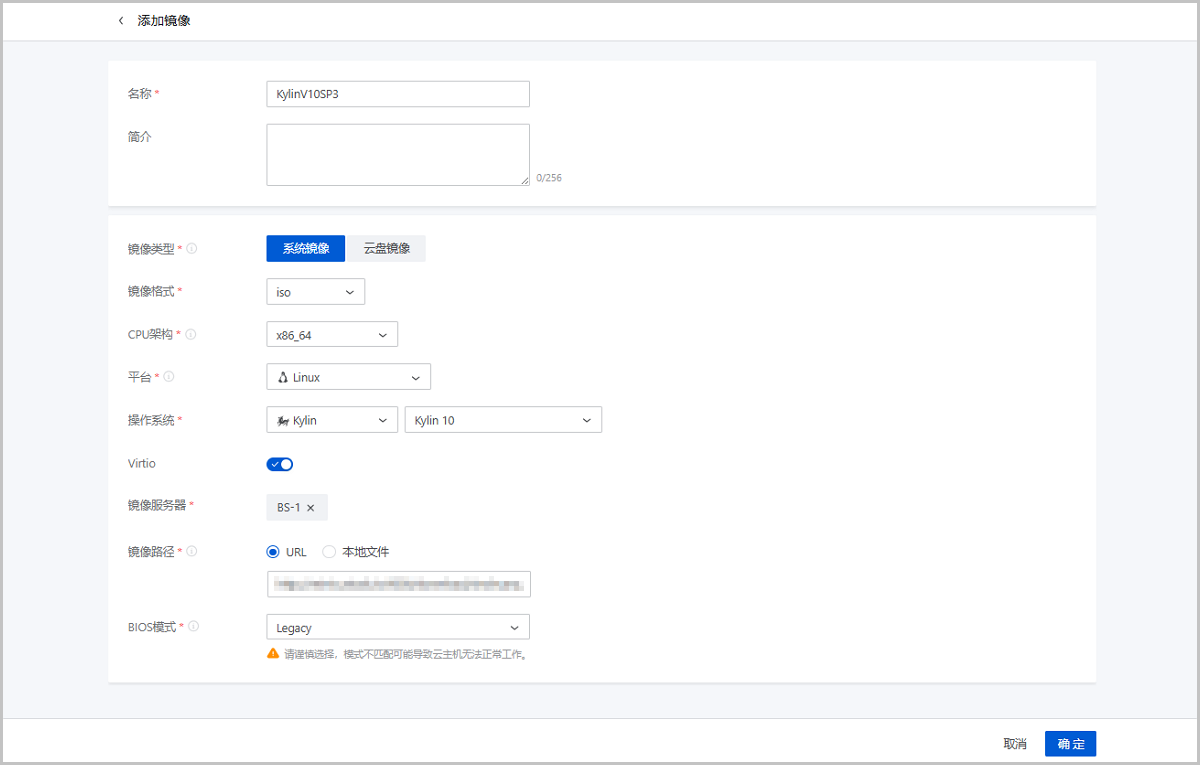Click the info icon next to 镜像类型

(x=192, y=249)
